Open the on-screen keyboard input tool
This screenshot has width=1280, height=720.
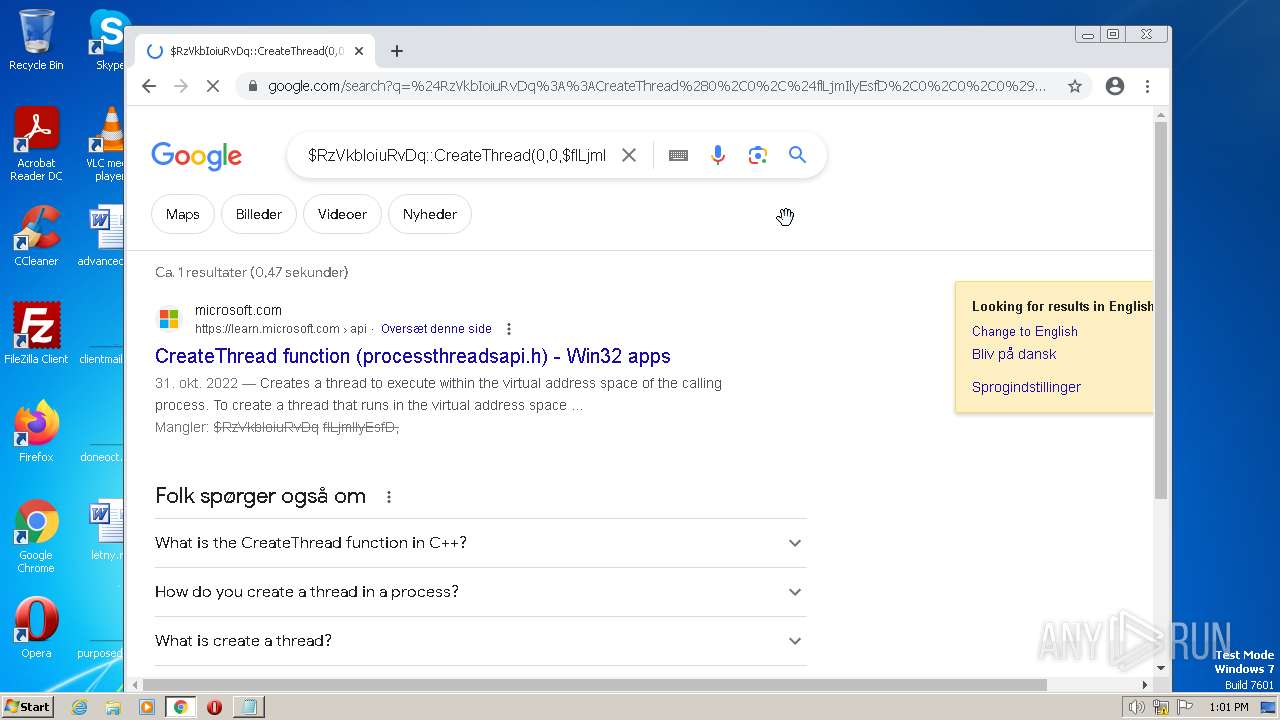click(678, 155)
